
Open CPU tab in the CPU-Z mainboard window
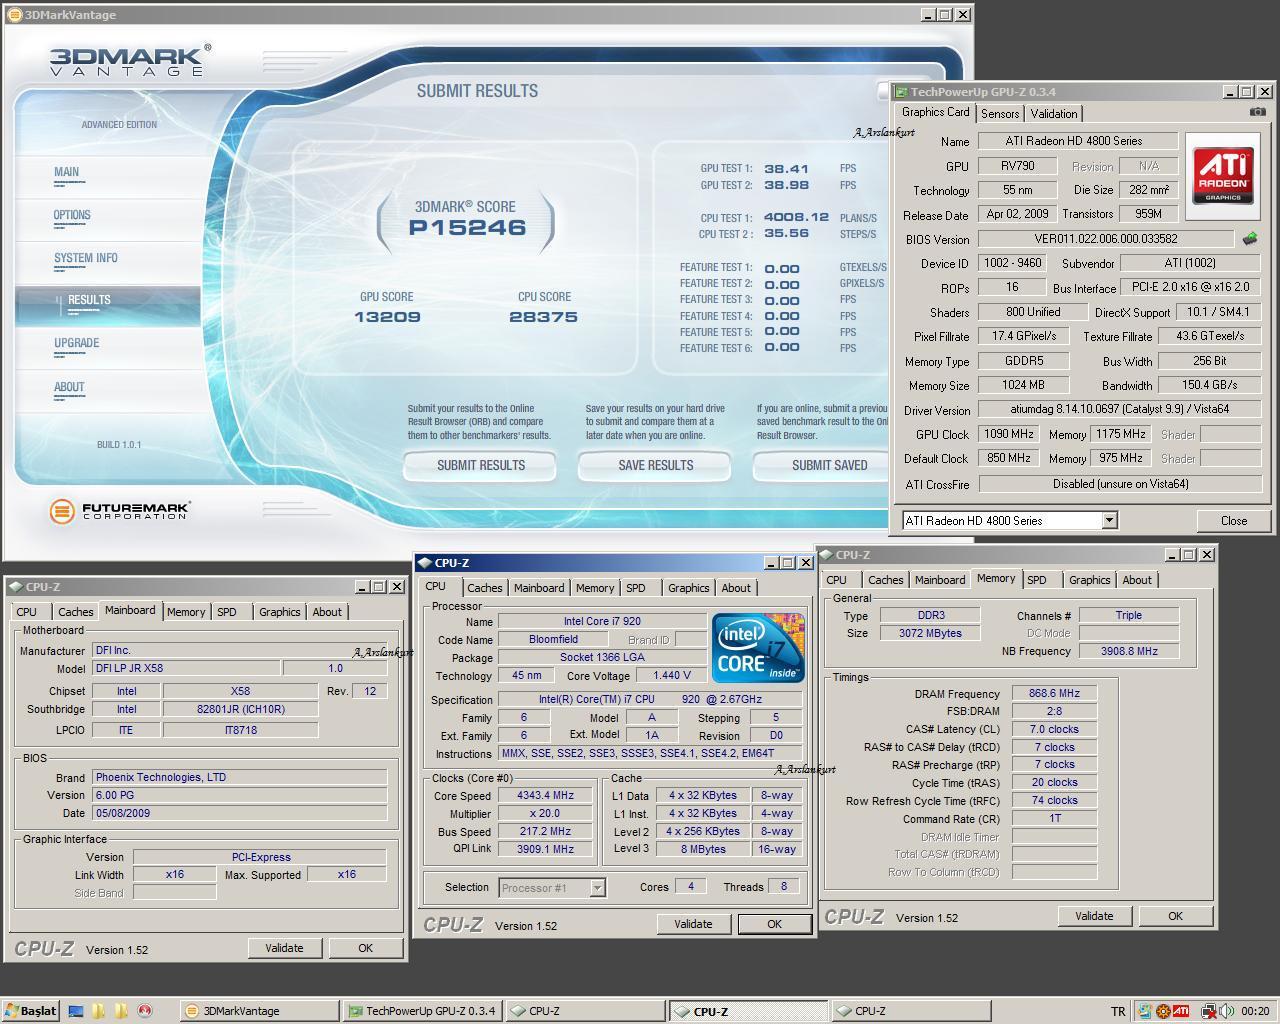(27, 612)
